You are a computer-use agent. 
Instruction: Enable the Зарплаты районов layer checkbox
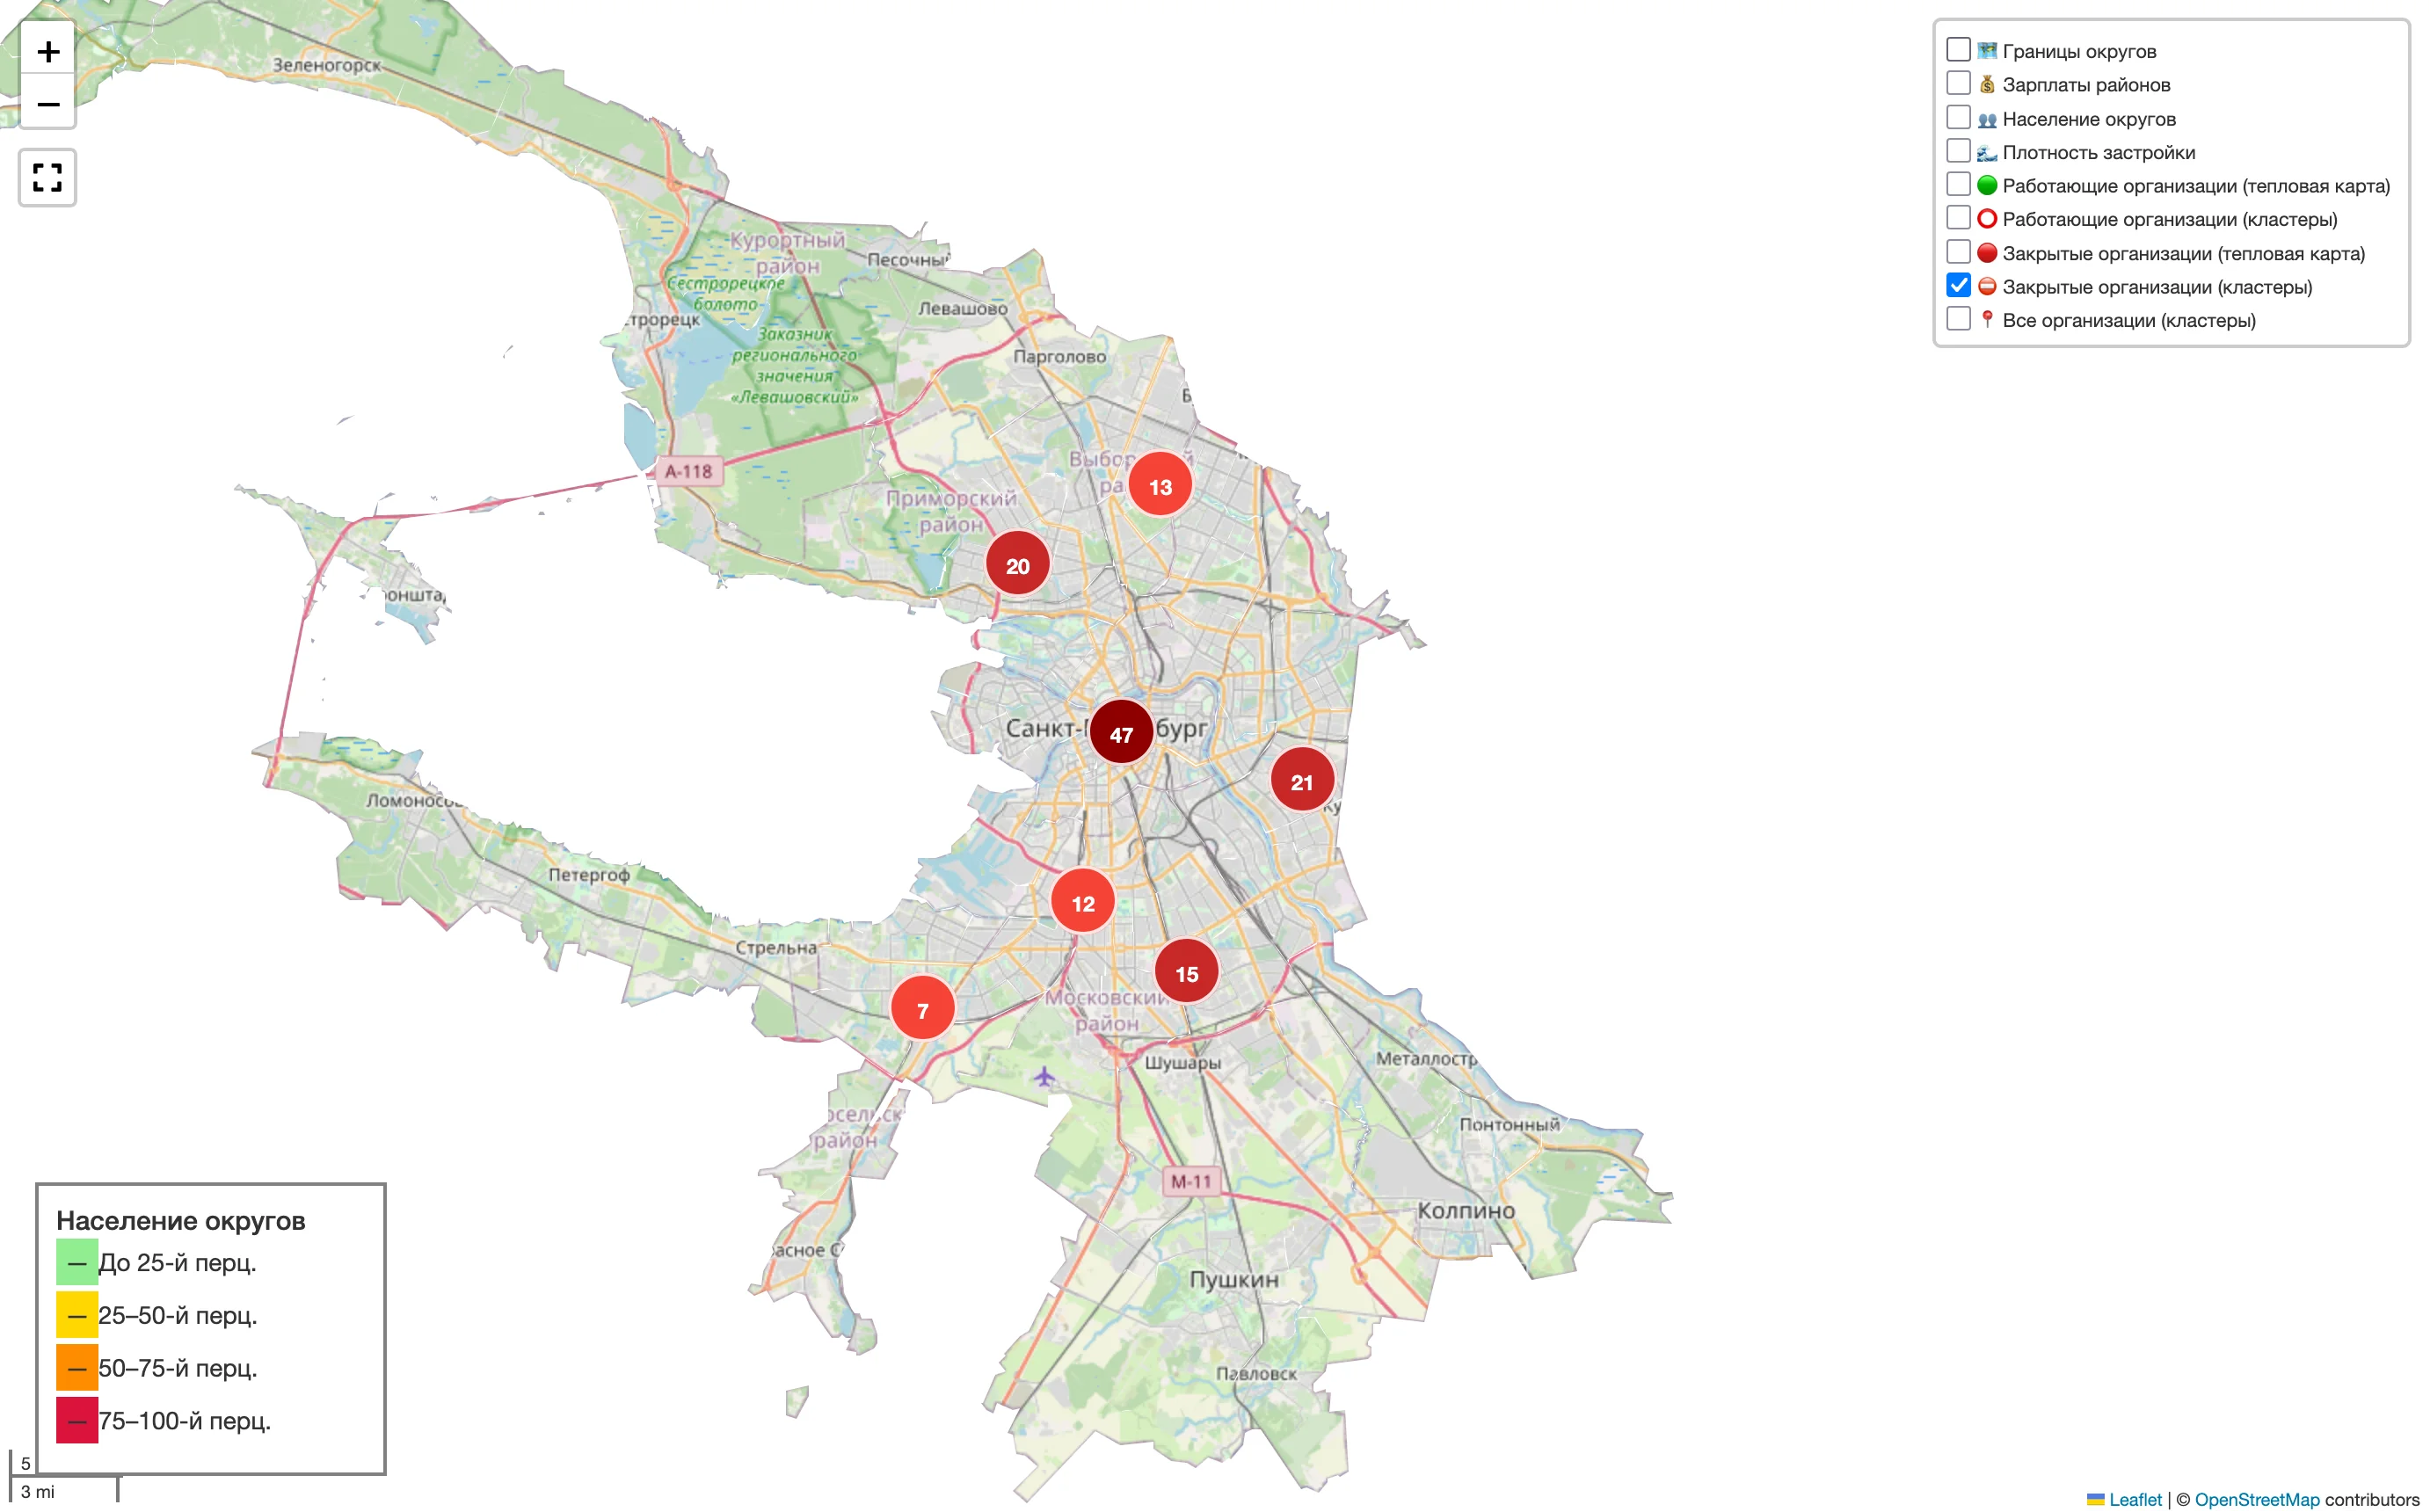1958,84
